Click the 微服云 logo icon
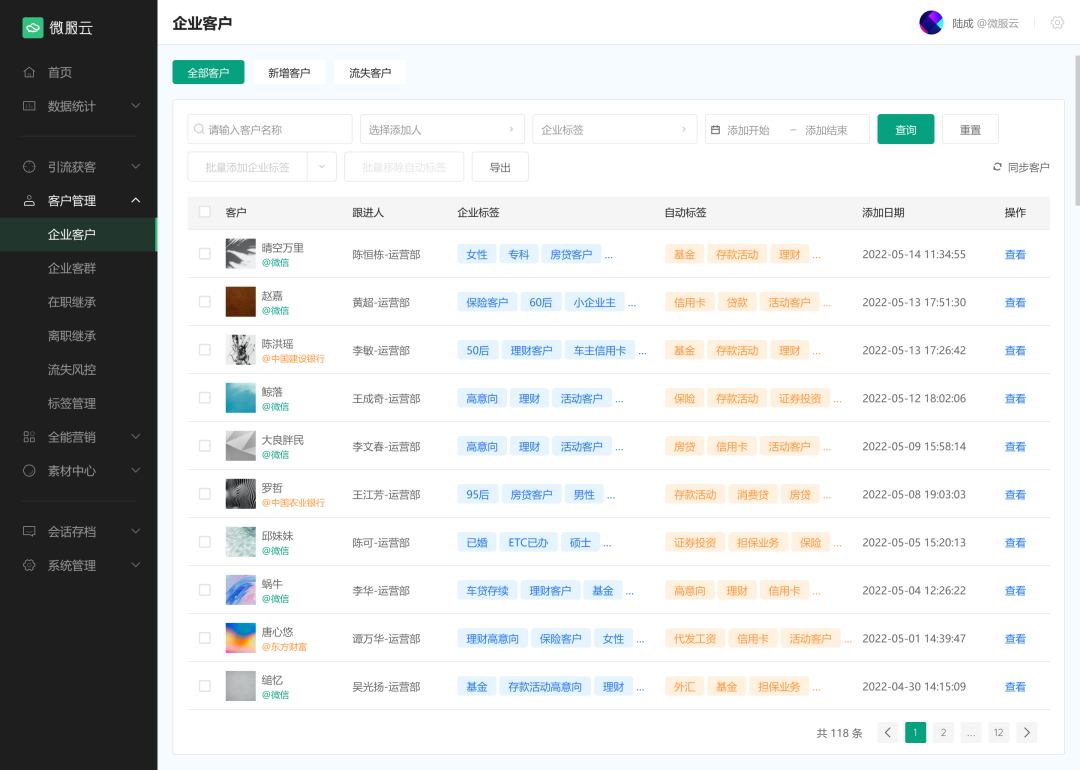 [x=33, y=28]
